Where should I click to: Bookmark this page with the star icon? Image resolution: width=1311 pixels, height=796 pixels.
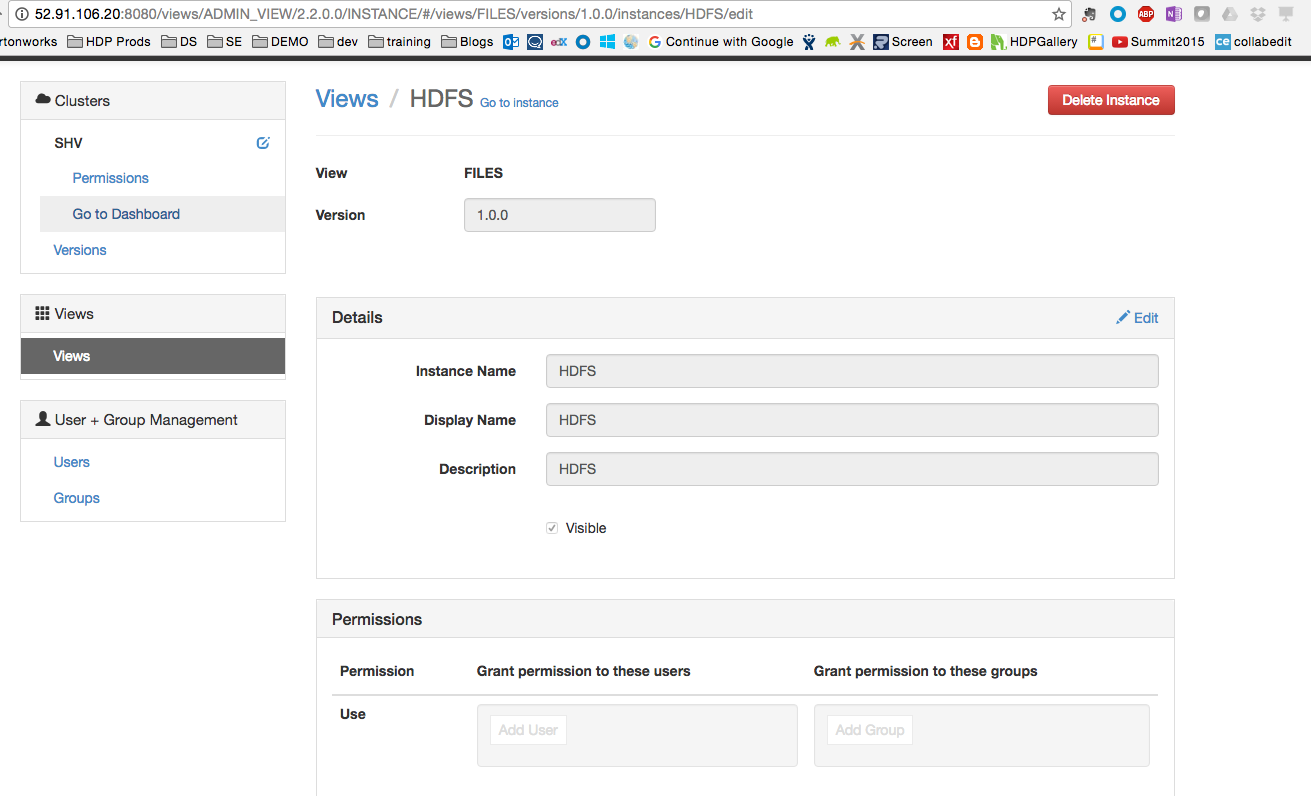click(1058, 14)
